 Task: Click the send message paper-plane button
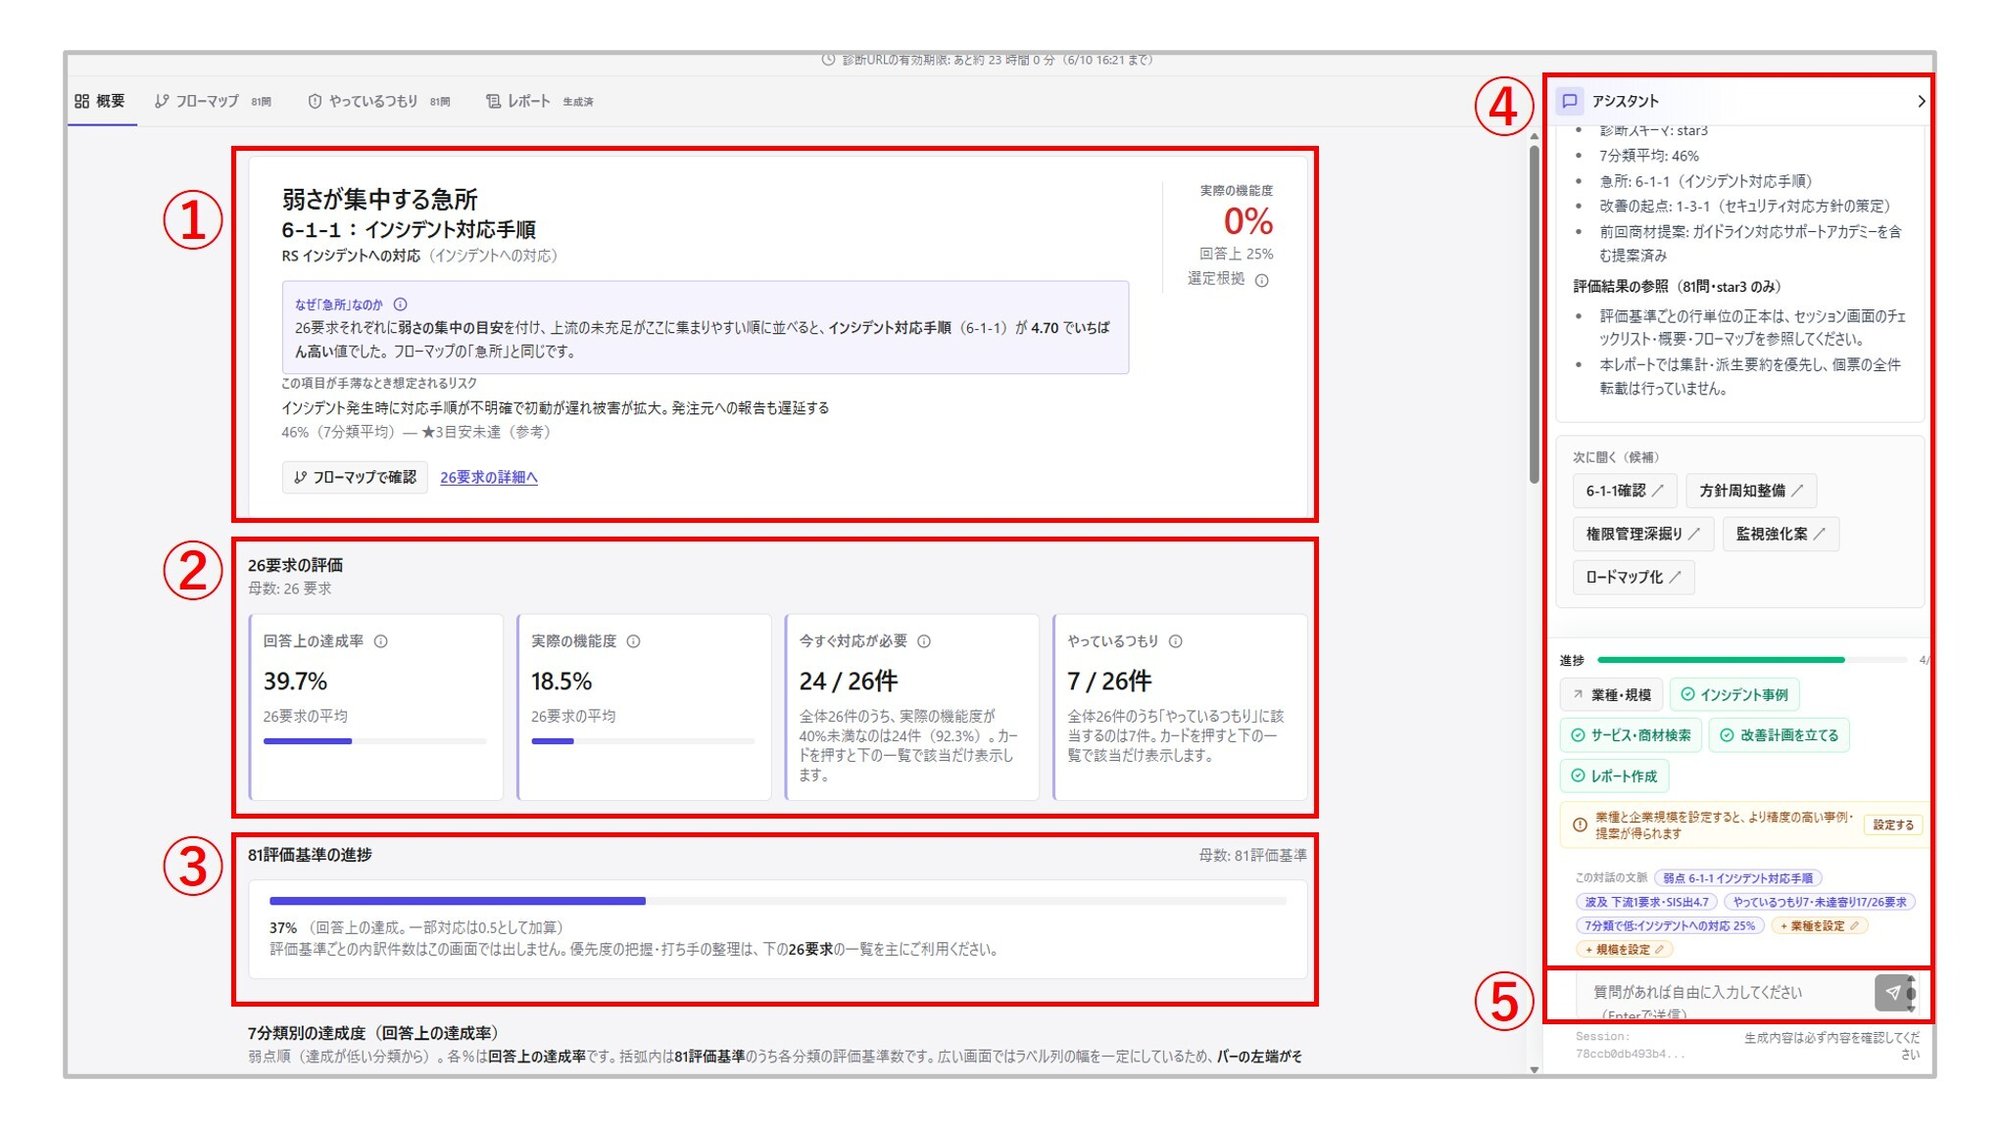click(1892, 993)
